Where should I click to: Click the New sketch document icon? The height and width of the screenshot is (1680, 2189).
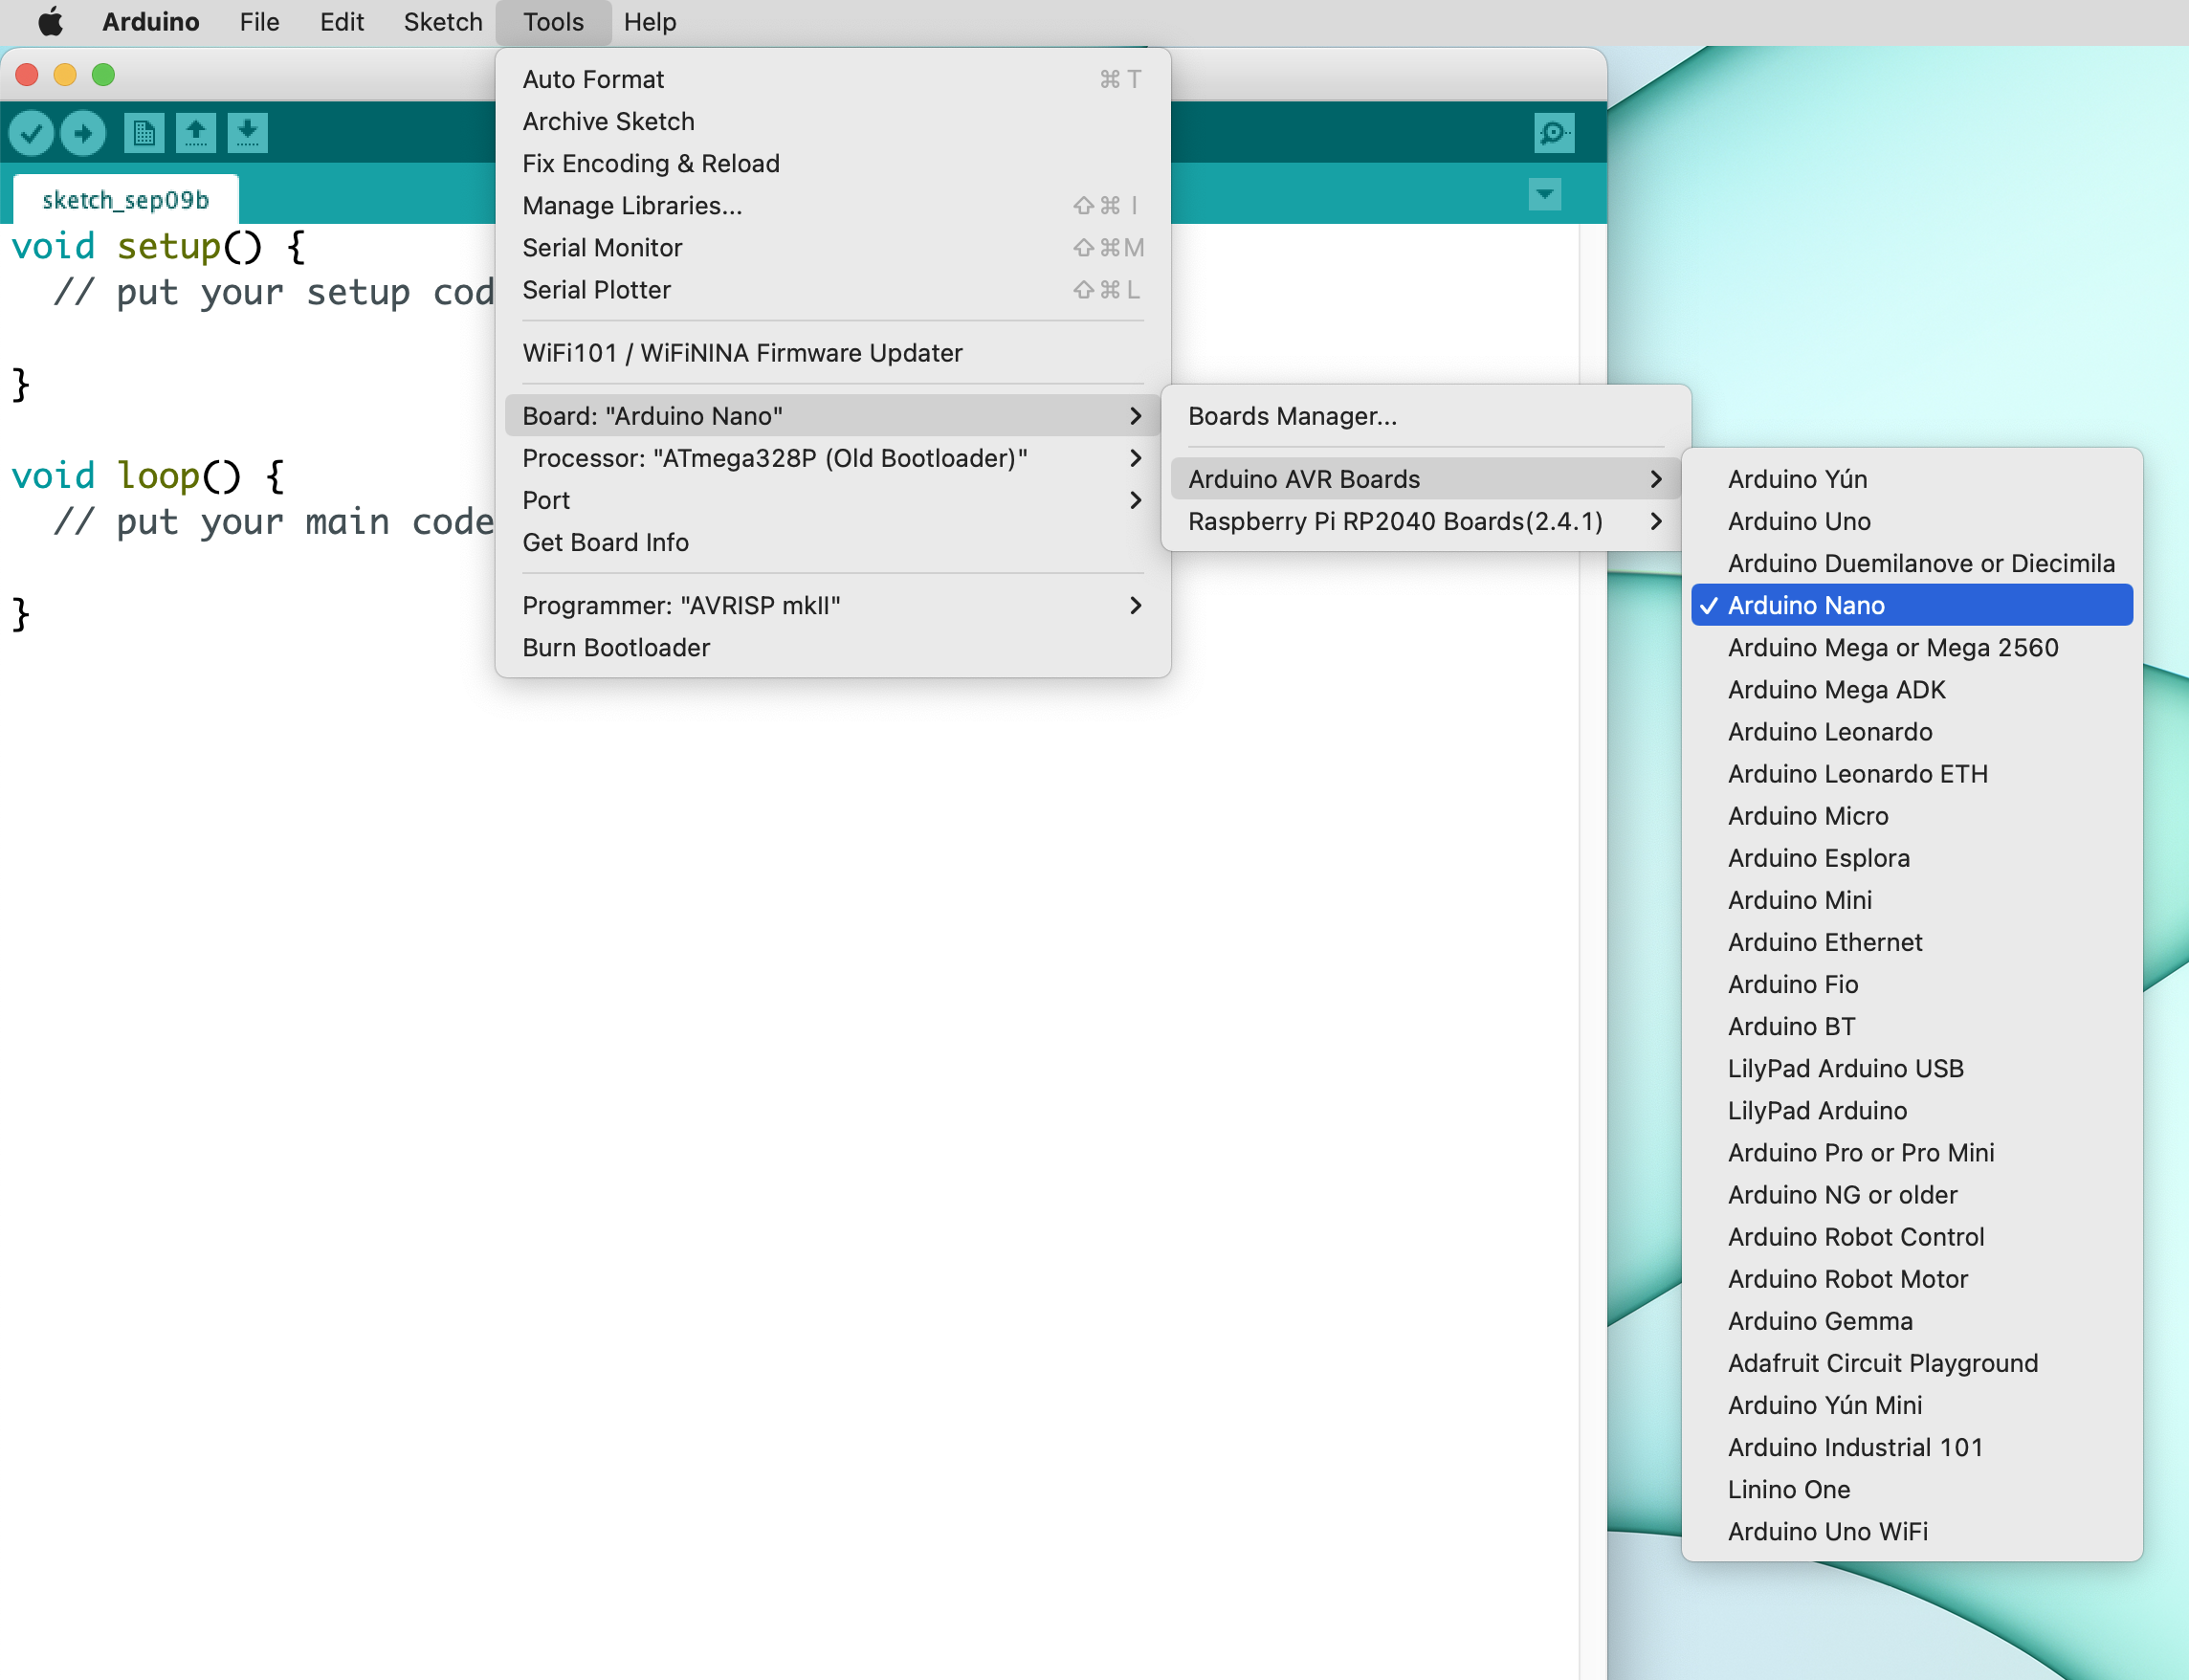click(x=144, y=133)
